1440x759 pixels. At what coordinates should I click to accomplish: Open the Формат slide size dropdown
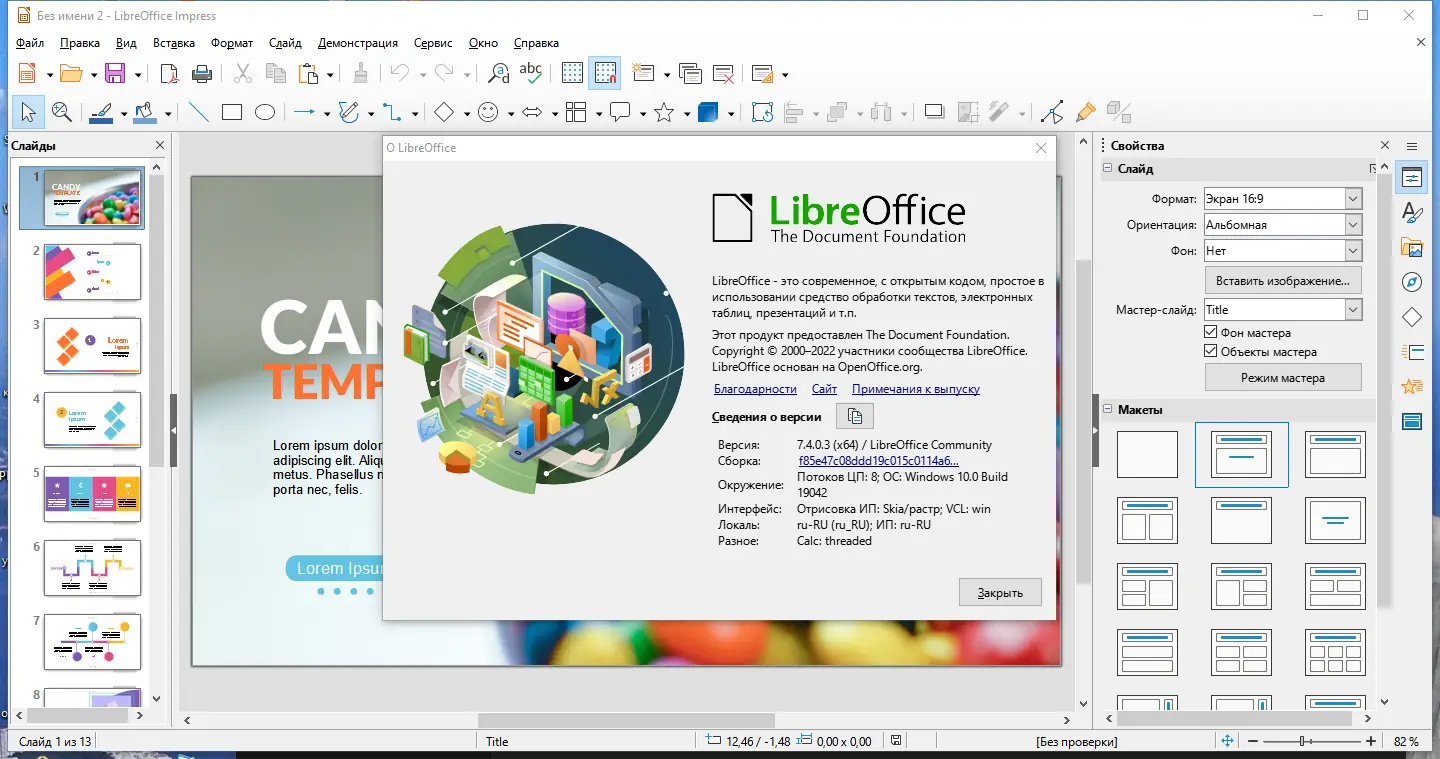[x=1352, y=198]
